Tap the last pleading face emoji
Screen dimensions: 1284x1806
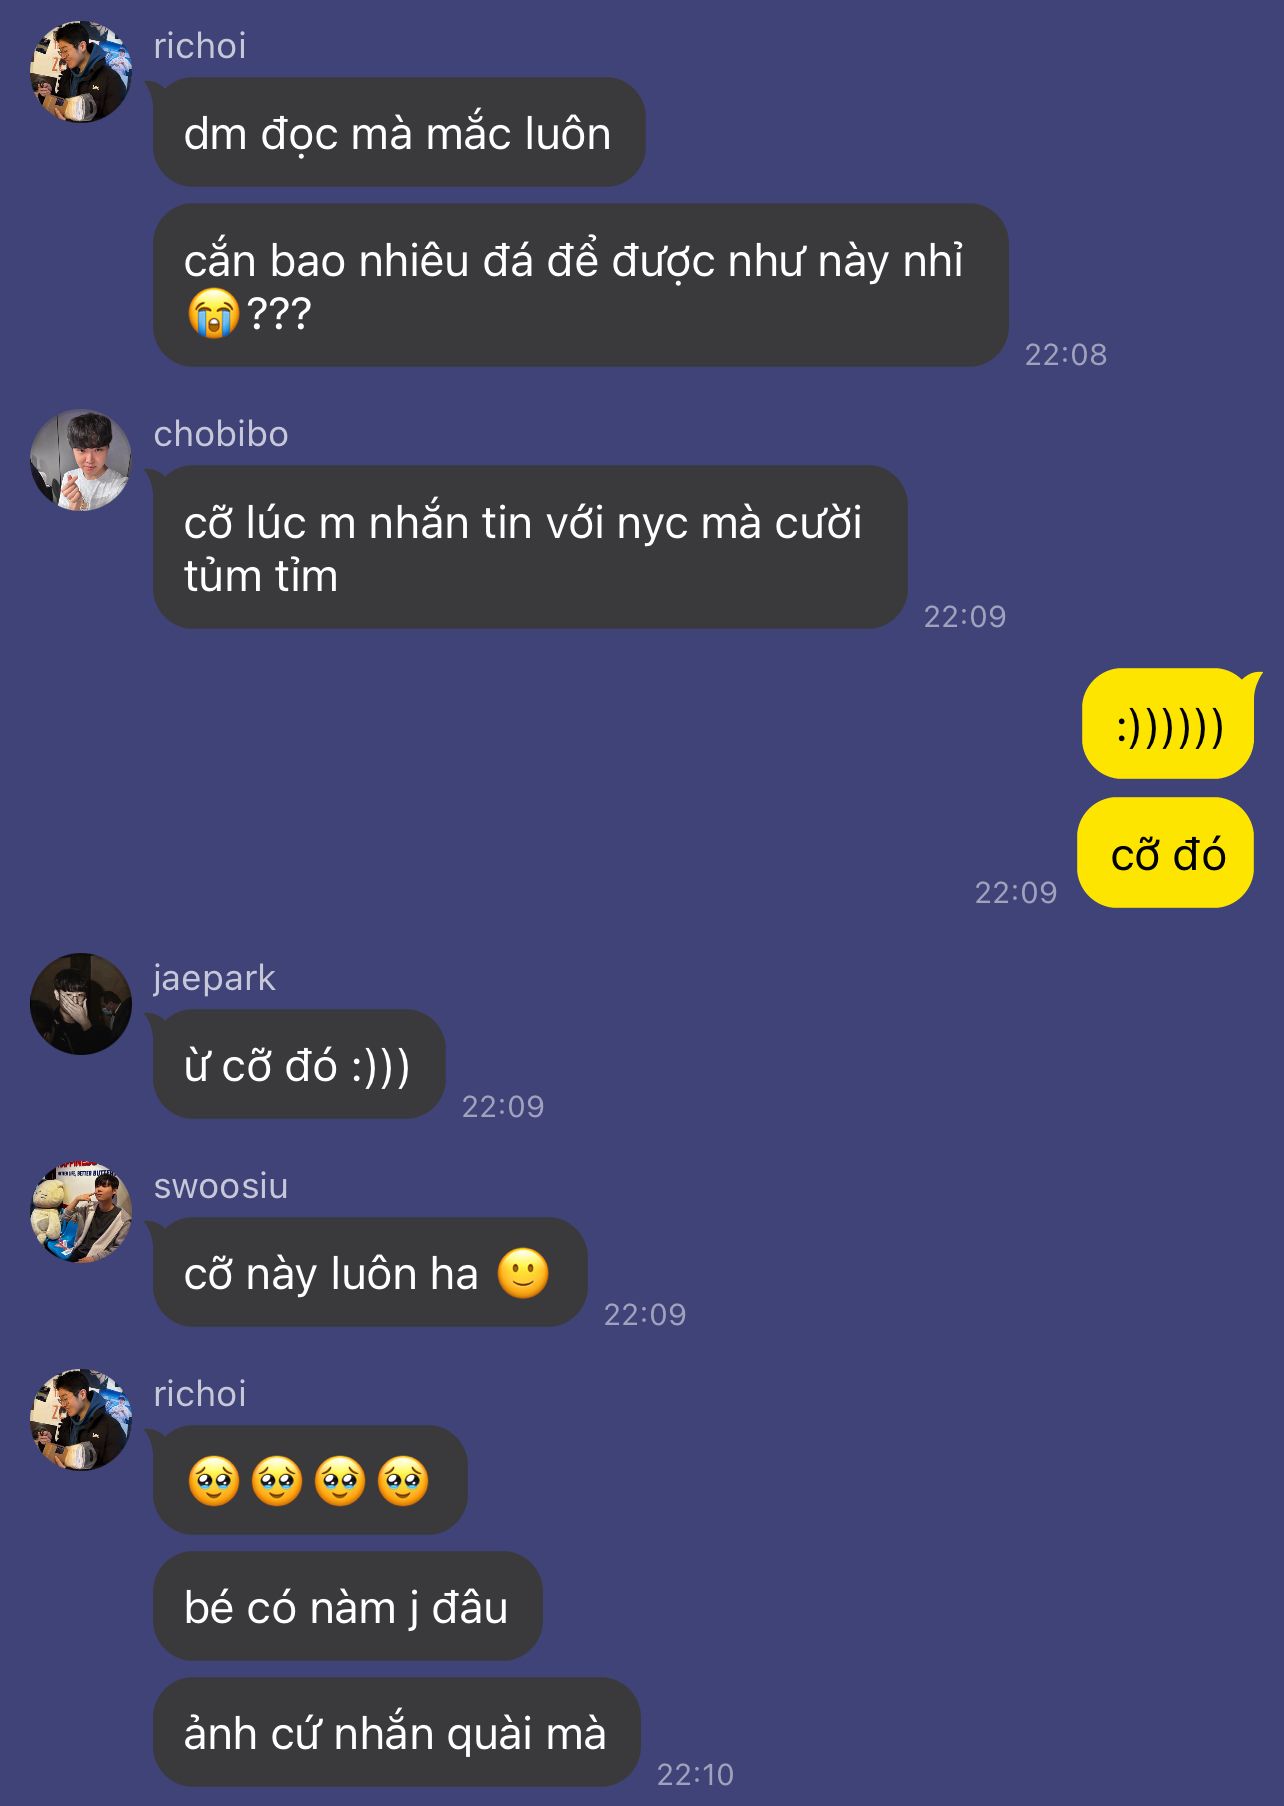coord(403,1481)
